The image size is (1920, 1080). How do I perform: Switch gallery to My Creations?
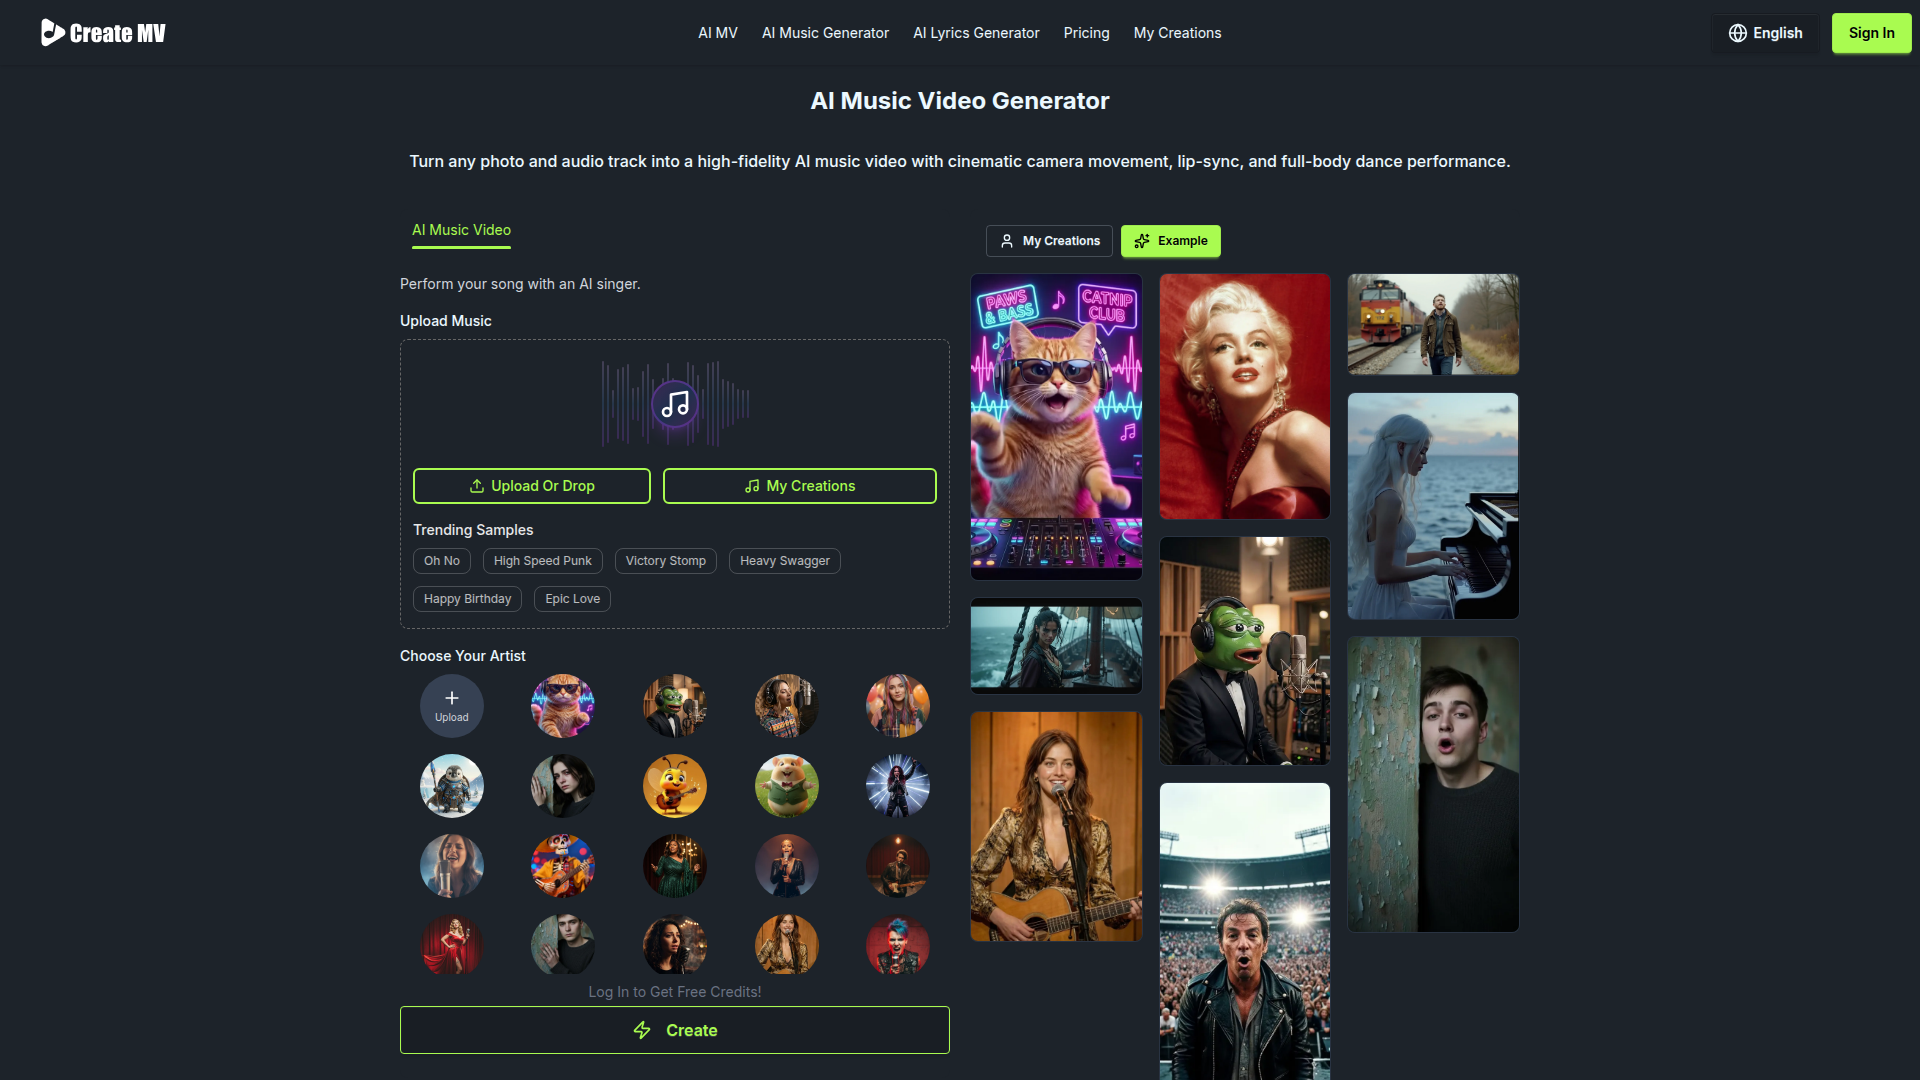[x=1049, y=241]
